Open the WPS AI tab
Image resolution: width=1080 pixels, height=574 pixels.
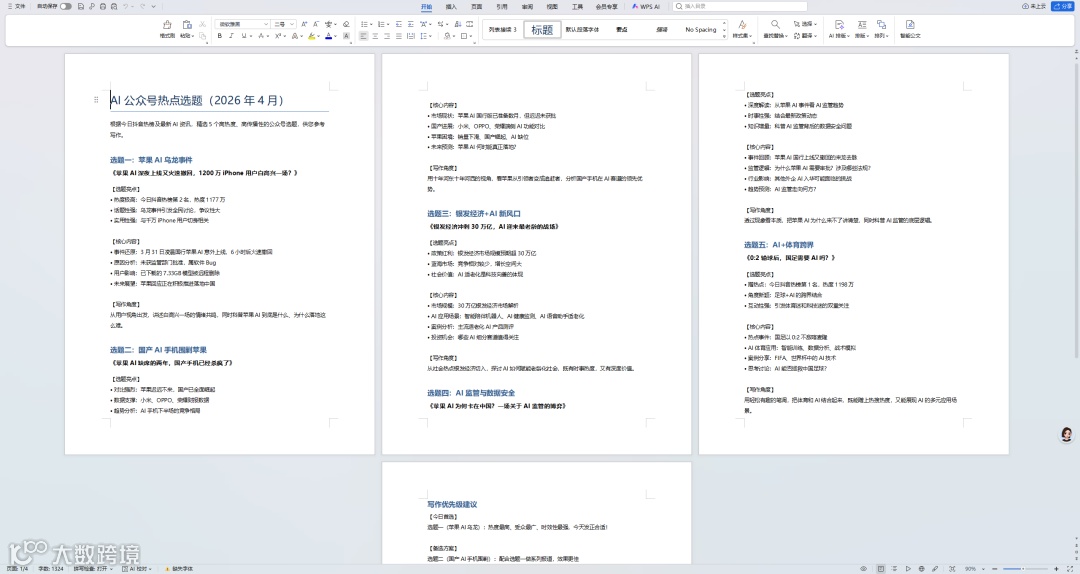click(x=645, y=7)
